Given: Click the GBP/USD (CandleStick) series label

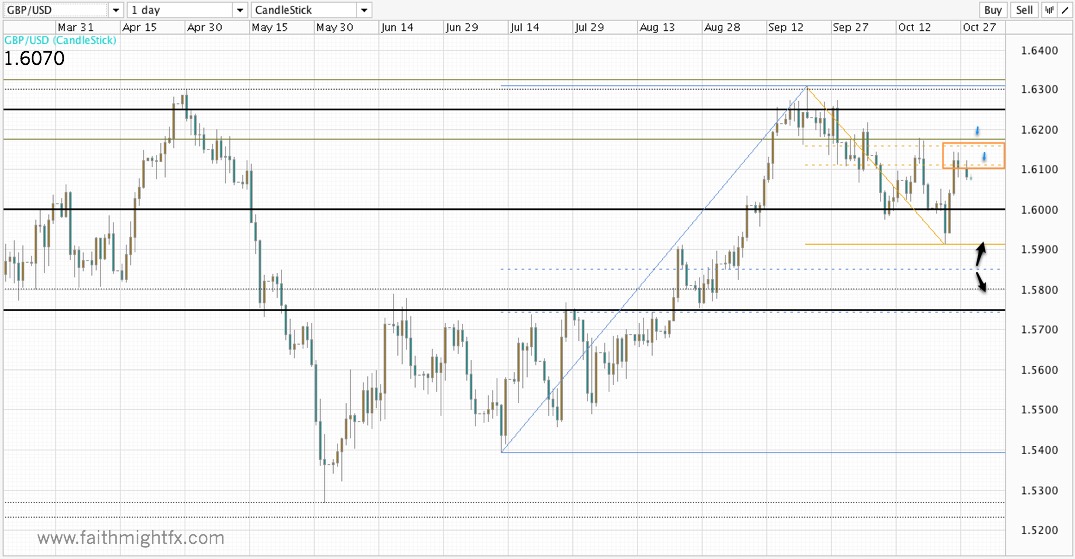Looking at the screenshot, I should point(60,40).
